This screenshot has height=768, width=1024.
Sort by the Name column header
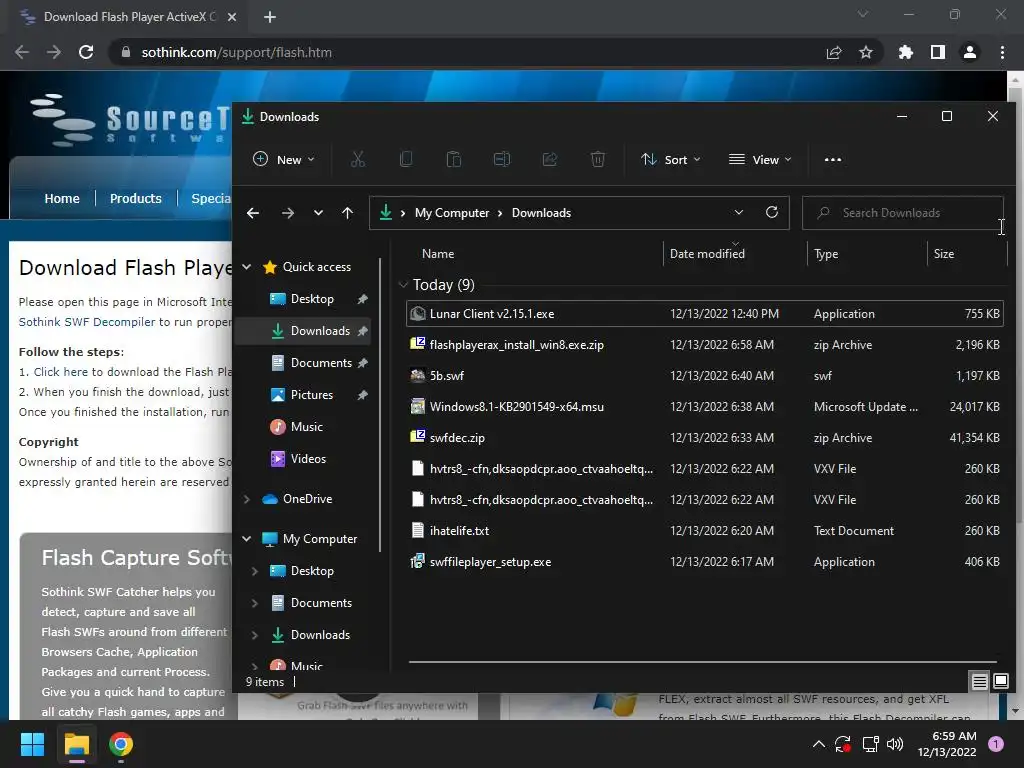(438, 254)
